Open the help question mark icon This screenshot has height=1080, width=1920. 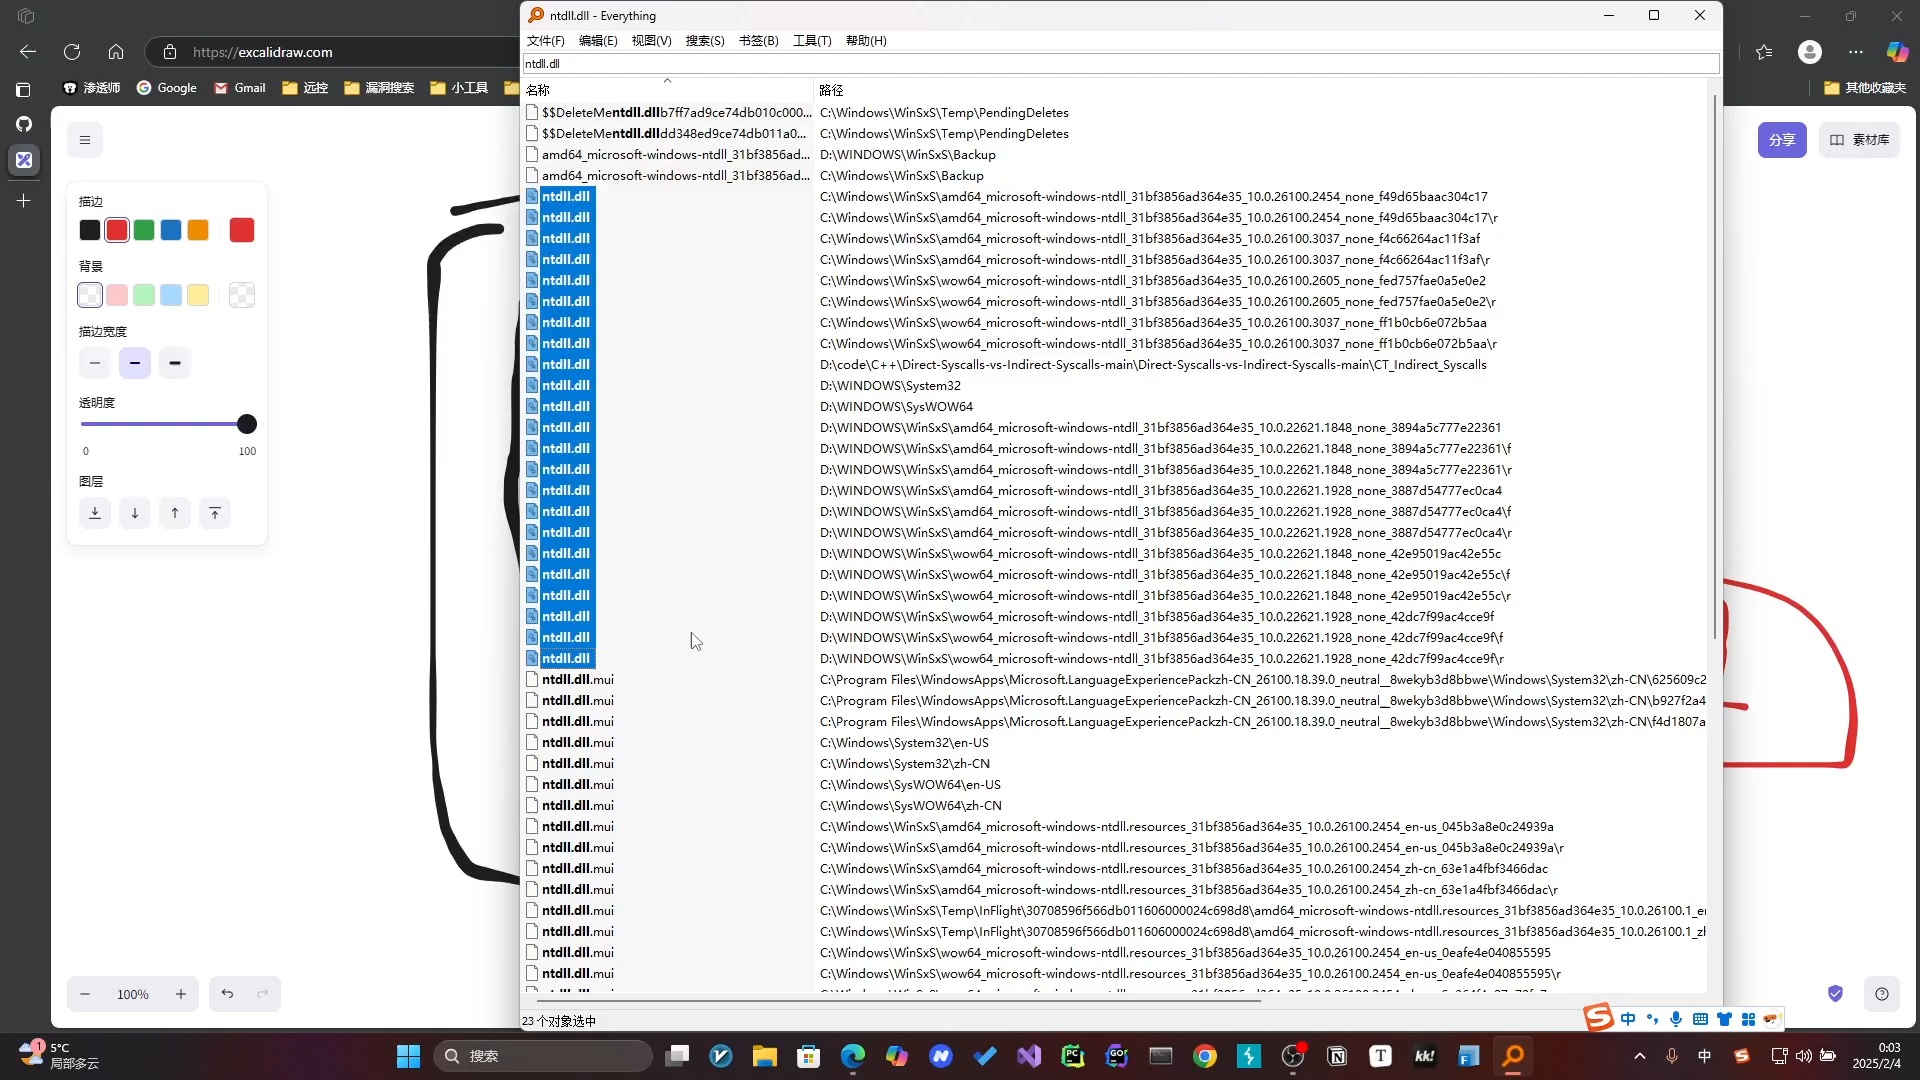1882,994
